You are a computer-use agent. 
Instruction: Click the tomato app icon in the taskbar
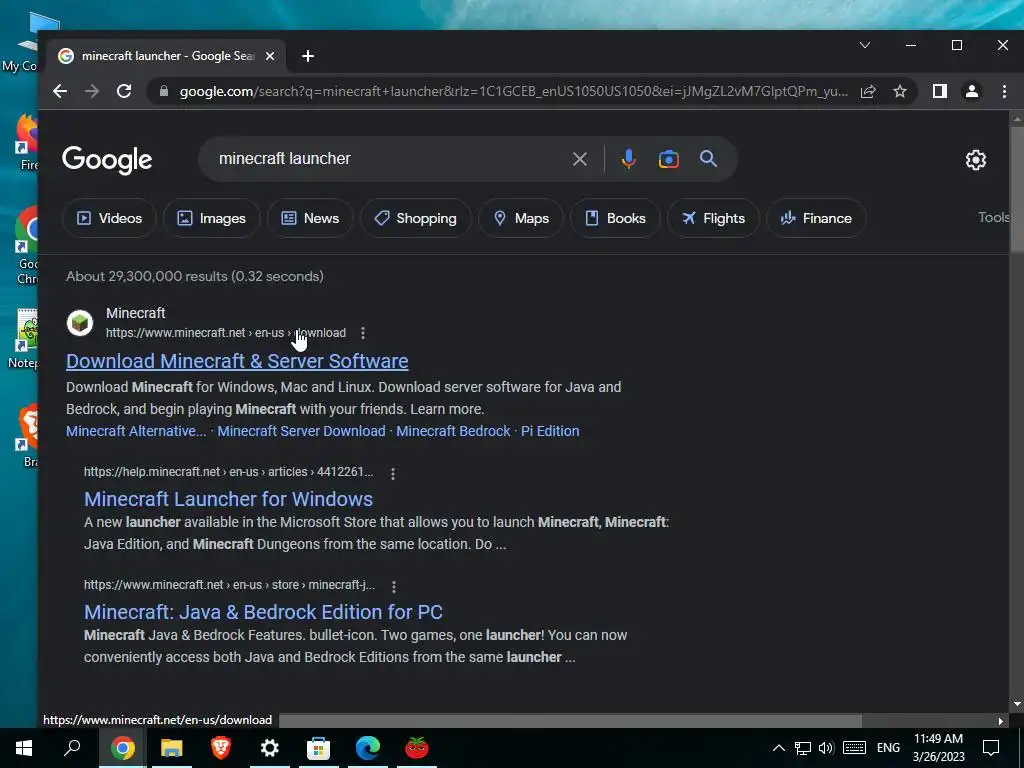click(417, 748)
